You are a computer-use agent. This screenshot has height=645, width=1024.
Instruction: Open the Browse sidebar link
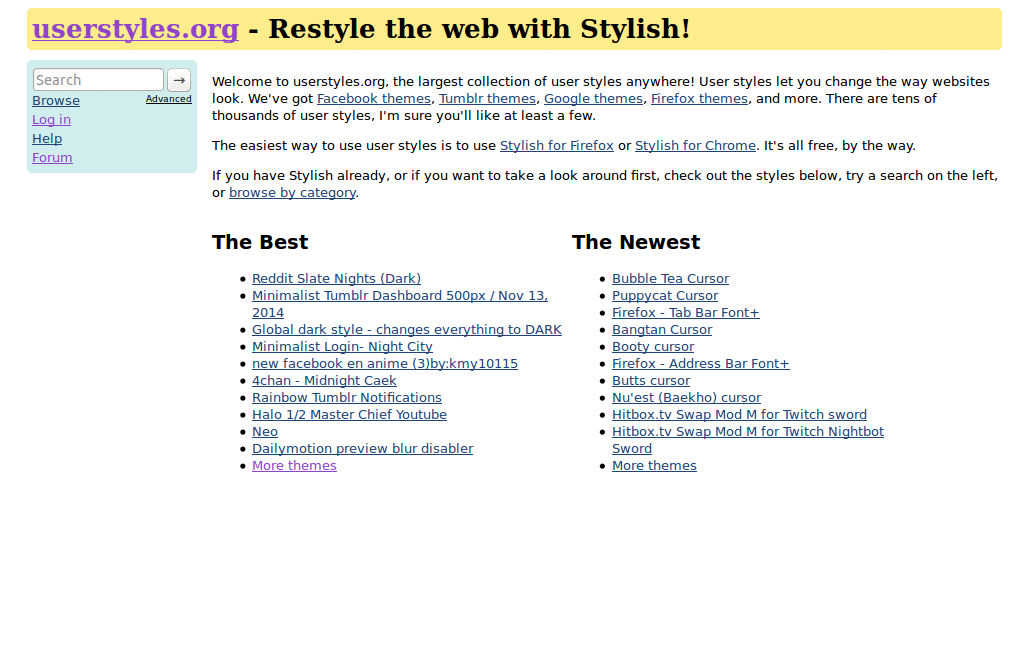(56, 101)
